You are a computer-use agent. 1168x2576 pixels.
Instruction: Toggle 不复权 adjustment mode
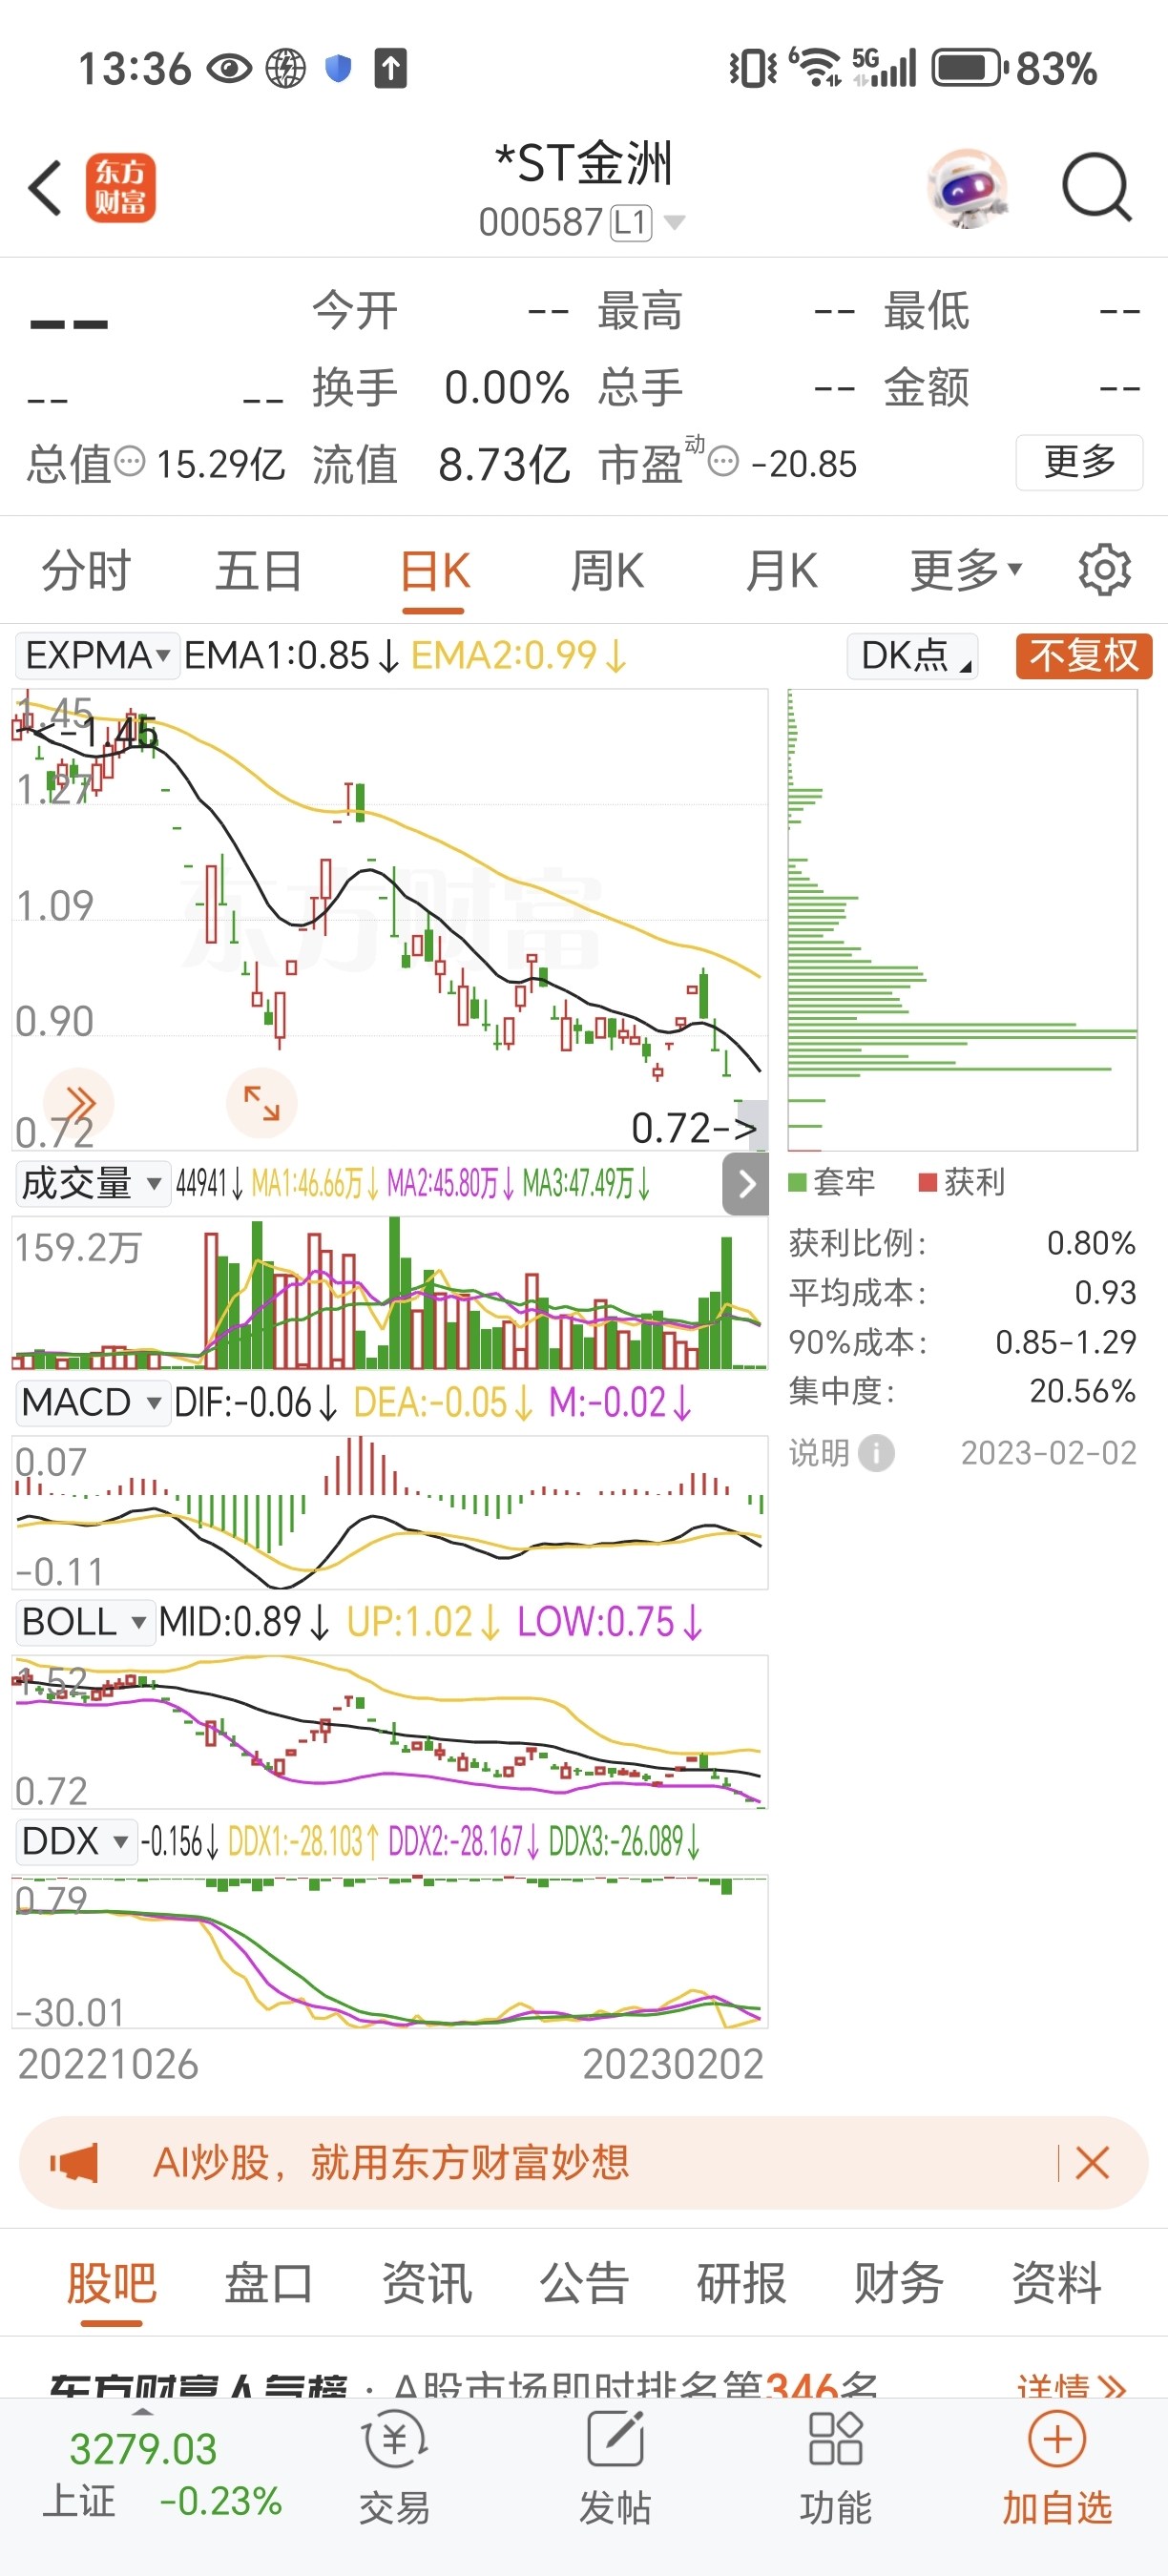tap(1084, 656)
